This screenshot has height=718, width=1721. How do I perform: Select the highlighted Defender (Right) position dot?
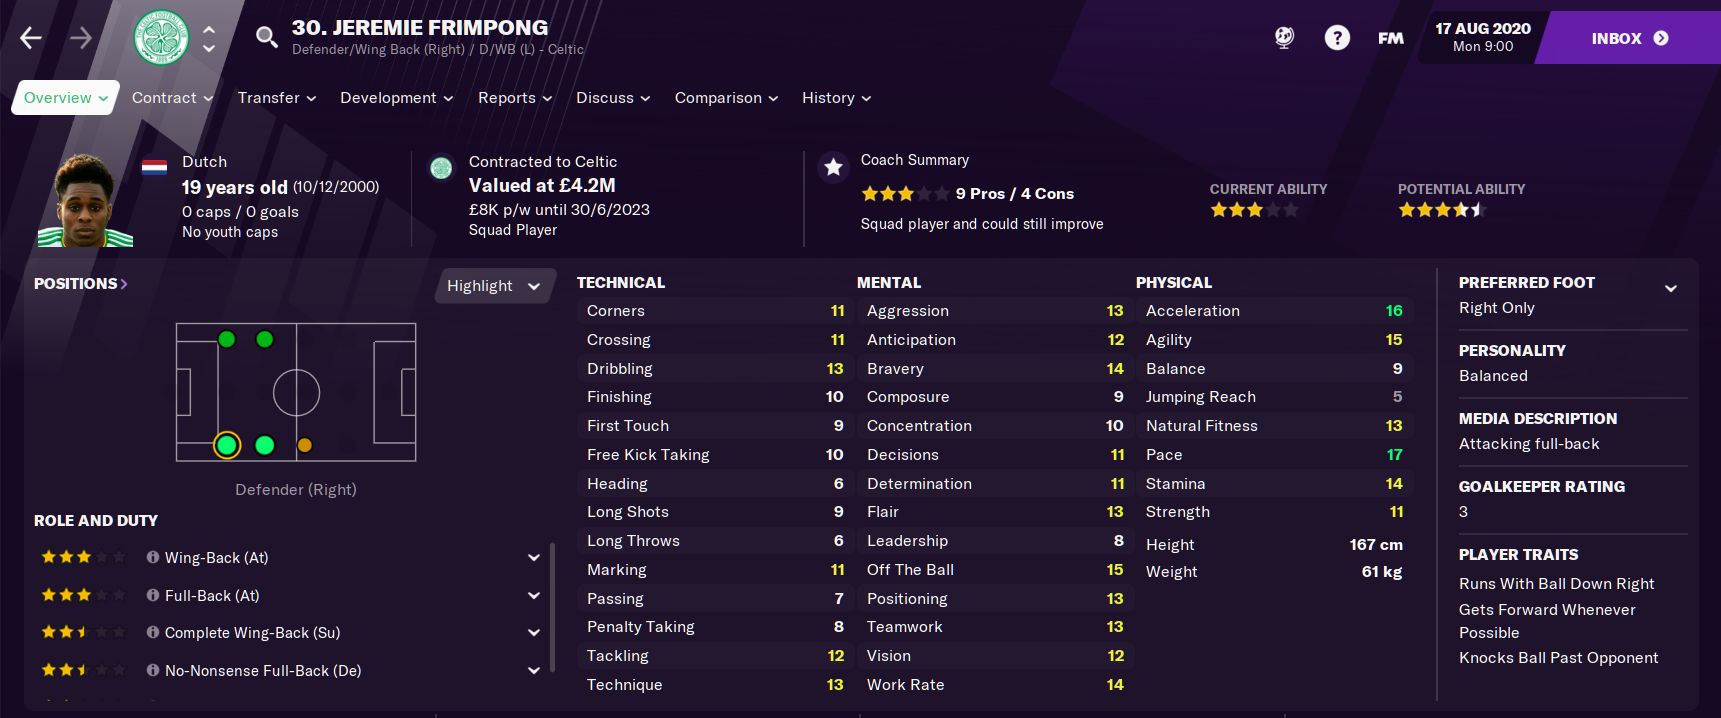coord(227,445)
